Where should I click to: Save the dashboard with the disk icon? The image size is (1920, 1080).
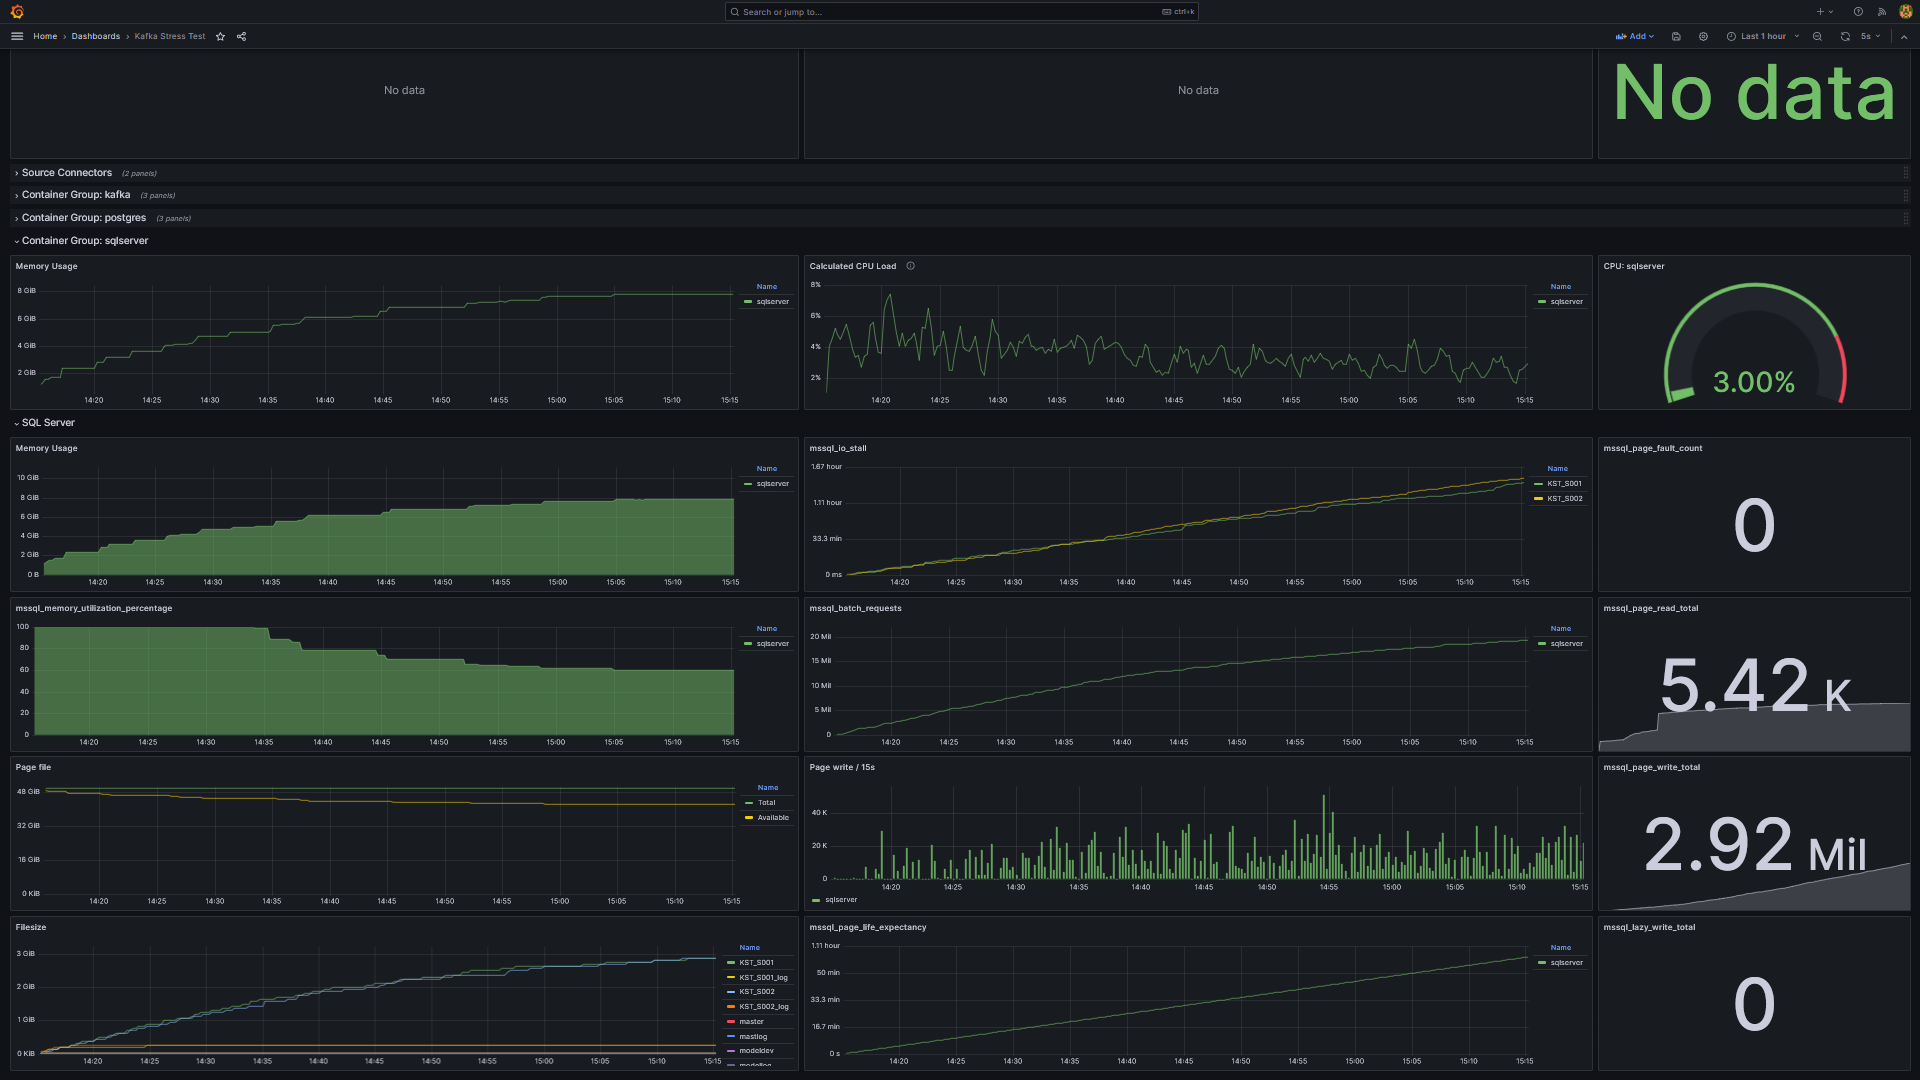click(1676, 36)
